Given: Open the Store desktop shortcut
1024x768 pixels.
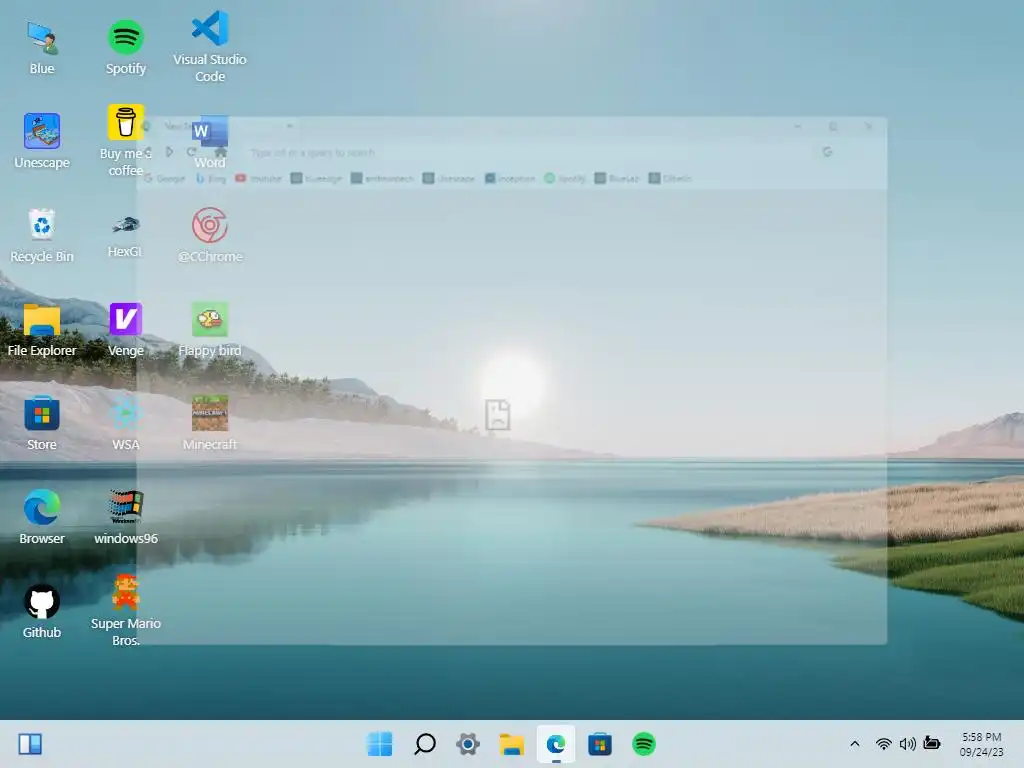Looking at the screenshot, I should click(x=42, y=423).
